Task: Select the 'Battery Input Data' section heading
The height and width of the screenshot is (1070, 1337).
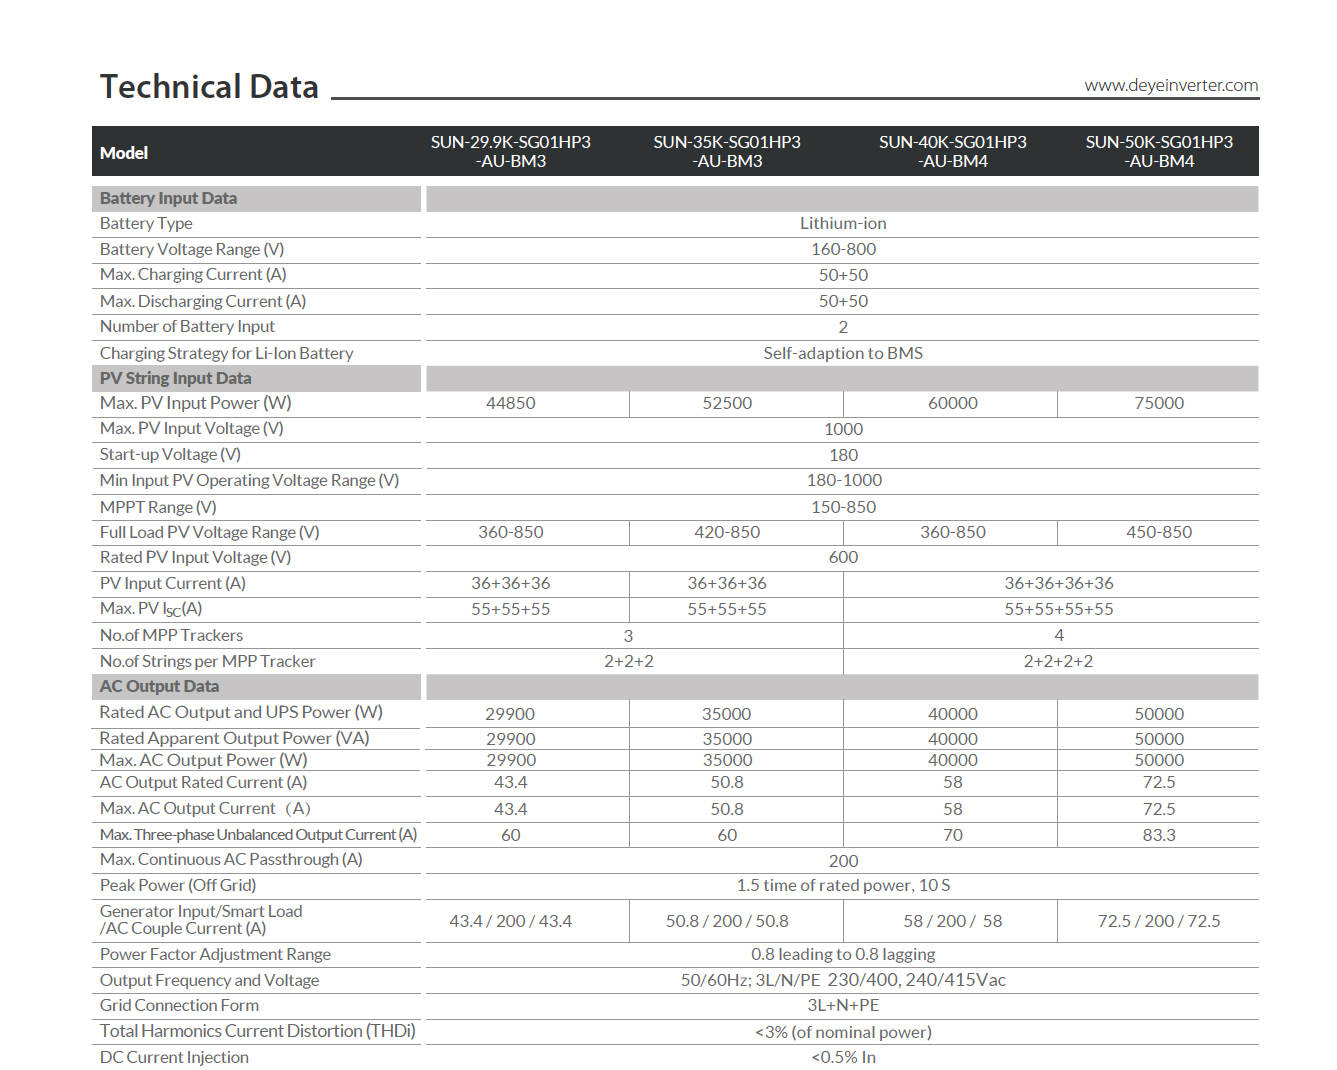Action: pyautogui.click(x=168, y=198)
